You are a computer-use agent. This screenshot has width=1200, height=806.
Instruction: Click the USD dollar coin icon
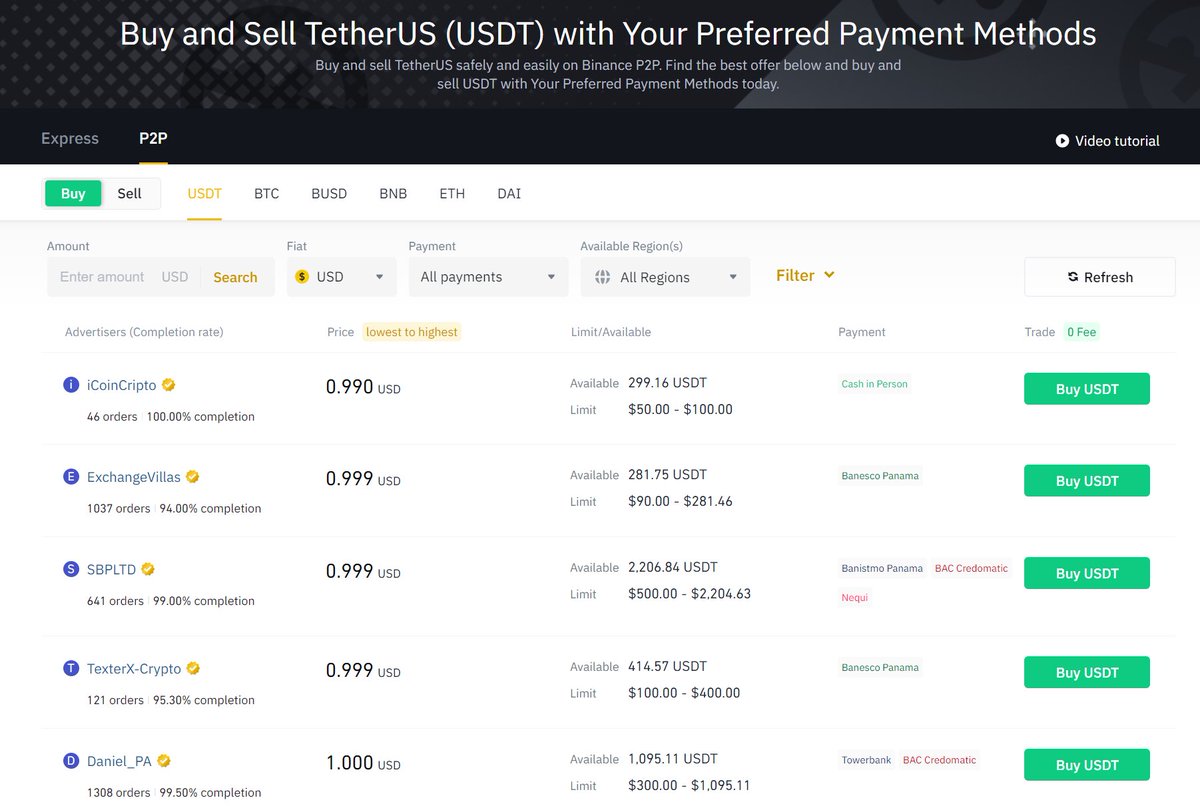[x=302, y=277]
